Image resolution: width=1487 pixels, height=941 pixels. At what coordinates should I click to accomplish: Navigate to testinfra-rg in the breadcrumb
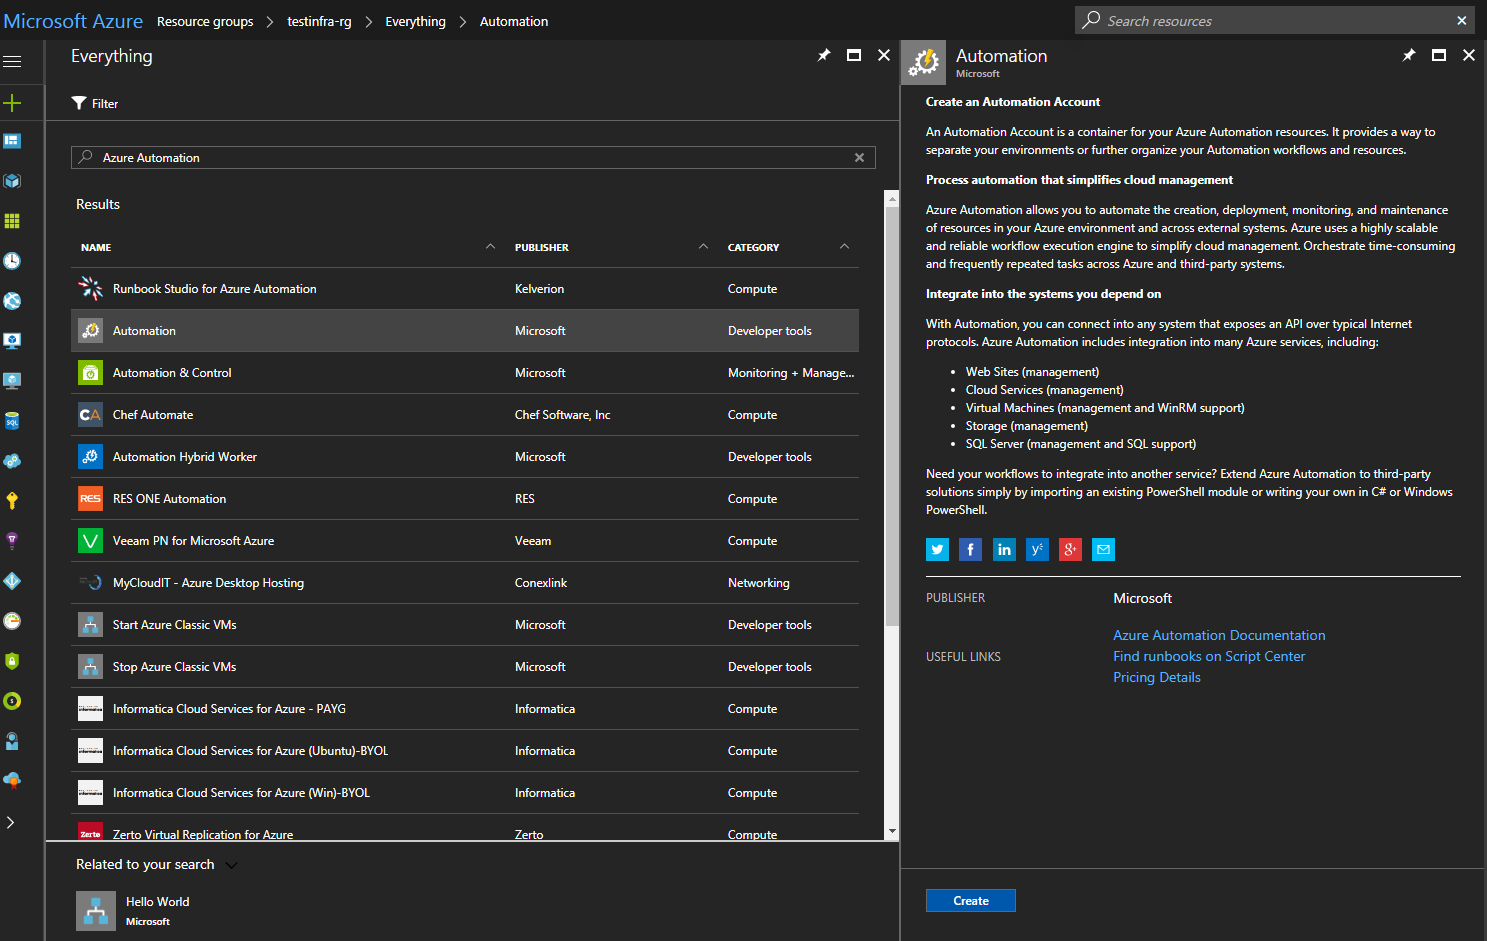319,20
